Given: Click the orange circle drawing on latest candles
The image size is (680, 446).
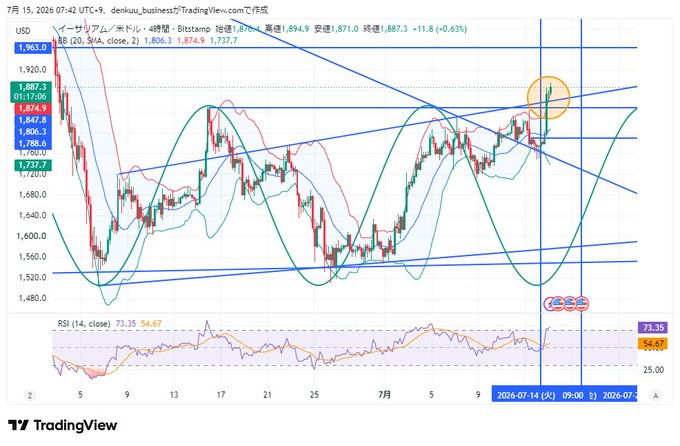Looking at the screenshot, I should tap(548, 98).
